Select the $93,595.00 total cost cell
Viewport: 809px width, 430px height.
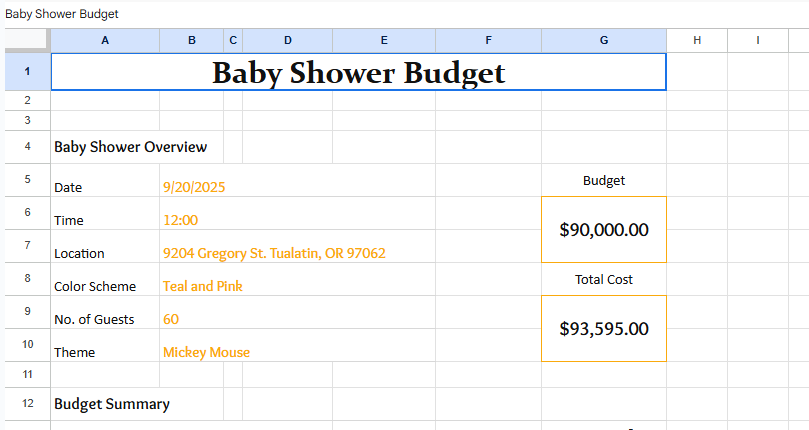click(x=603, y=328)
